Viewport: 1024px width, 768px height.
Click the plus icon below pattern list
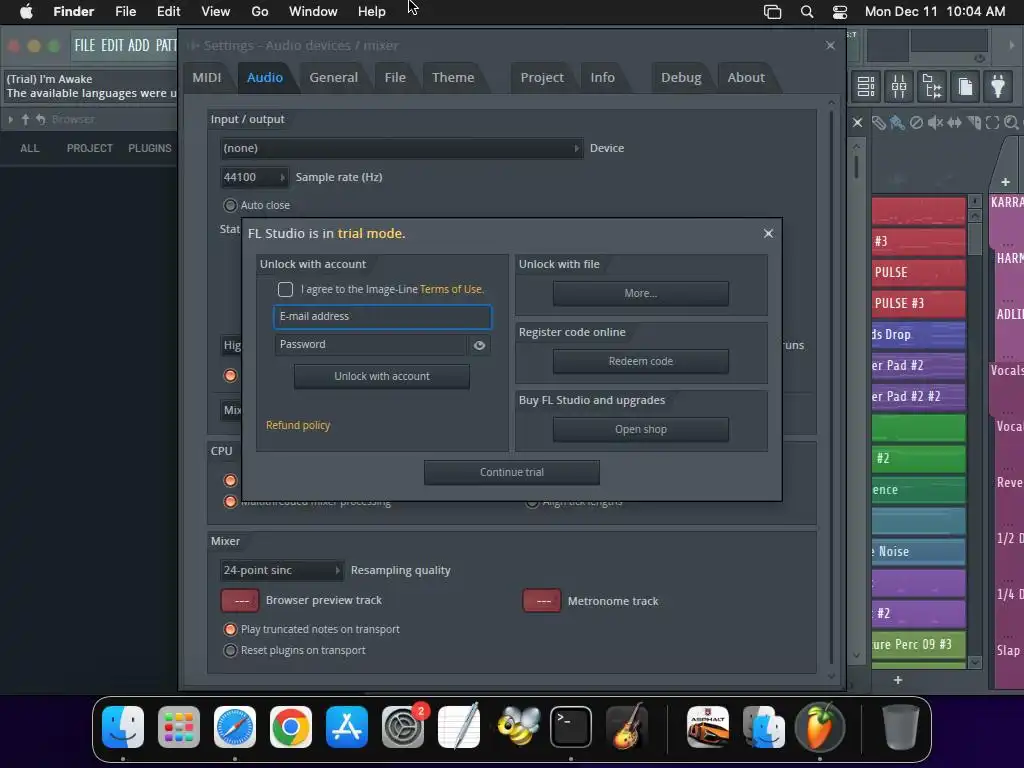tap(898, 680)
